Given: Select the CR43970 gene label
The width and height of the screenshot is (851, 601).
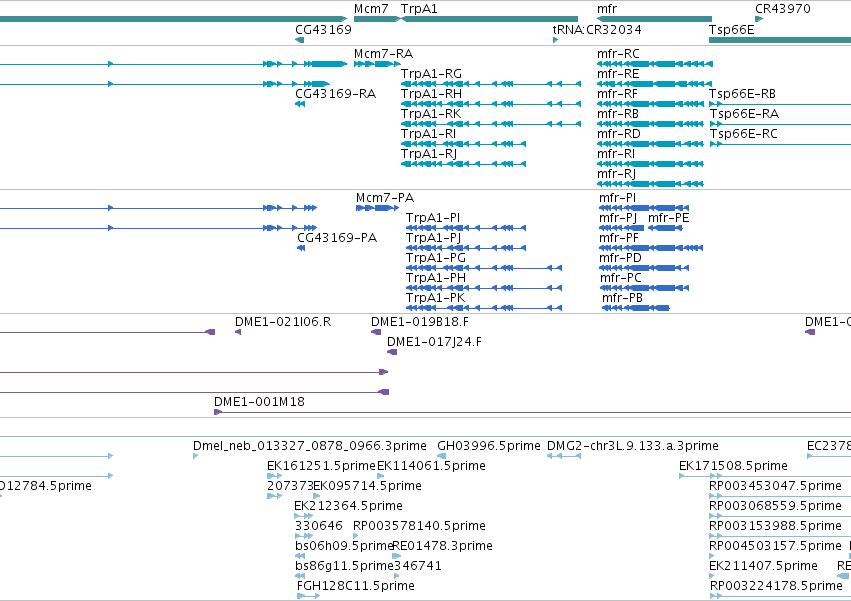Looking at the screenshot, I should click(783, 9).
